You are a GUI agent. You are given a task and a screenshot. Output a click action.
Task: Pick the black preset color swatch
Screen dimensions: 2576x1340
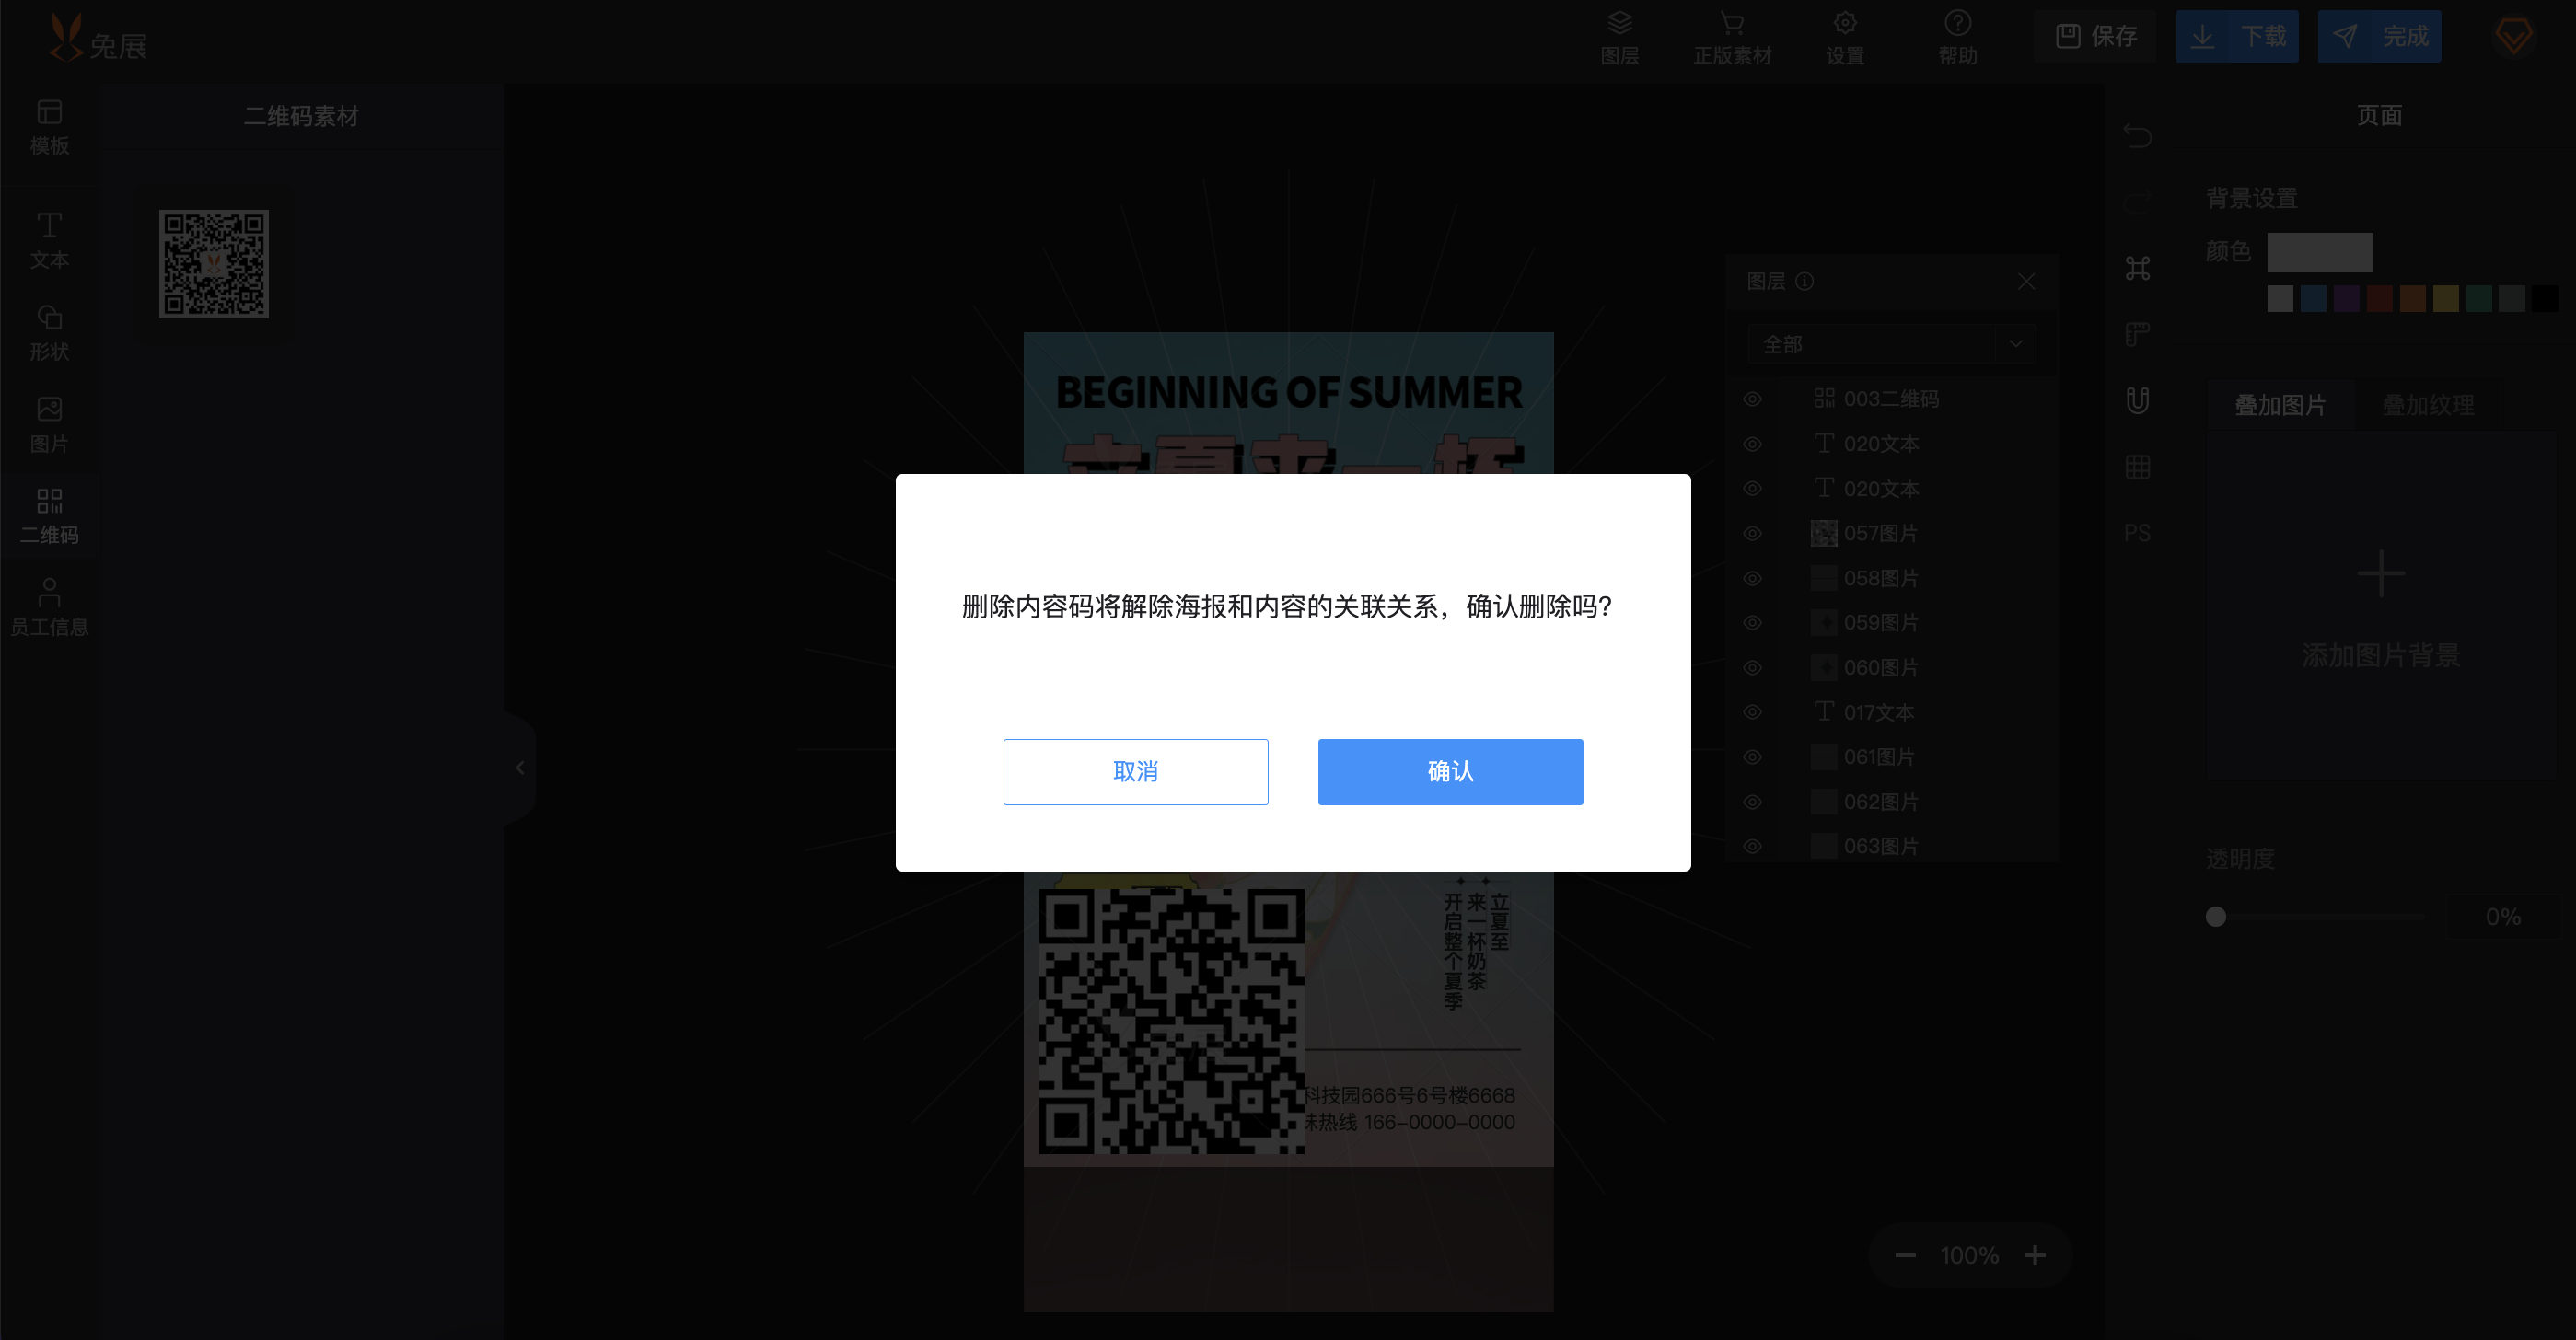tap(2545, 298)
